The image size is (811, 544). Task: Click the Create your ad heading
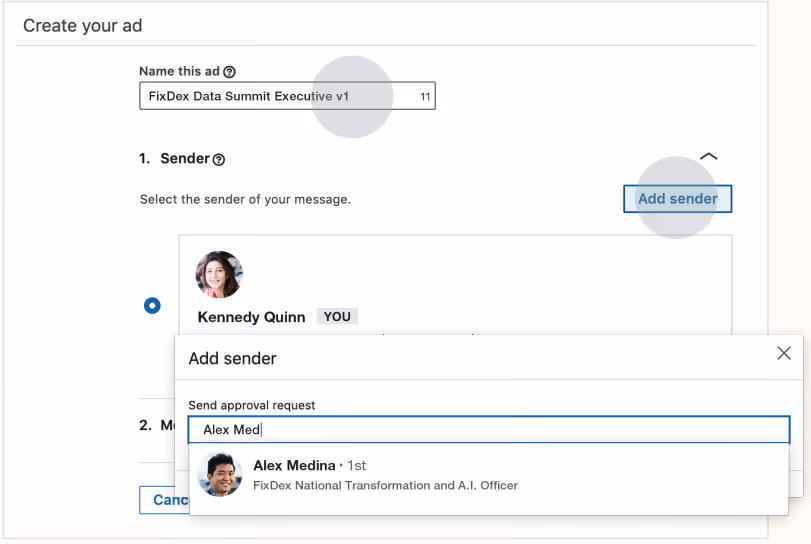pos(83,25)
